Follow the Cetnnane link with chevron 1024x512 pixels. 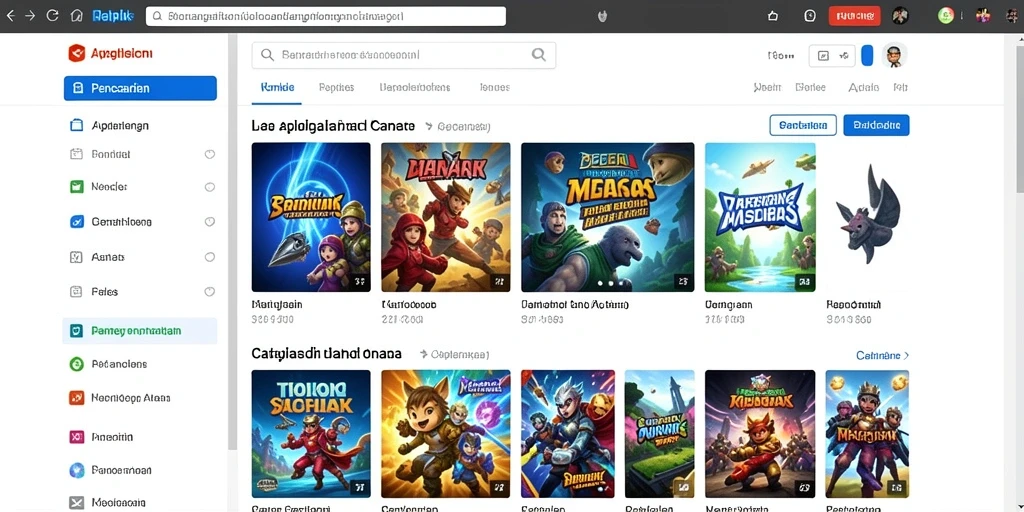[x=882, y=355]
